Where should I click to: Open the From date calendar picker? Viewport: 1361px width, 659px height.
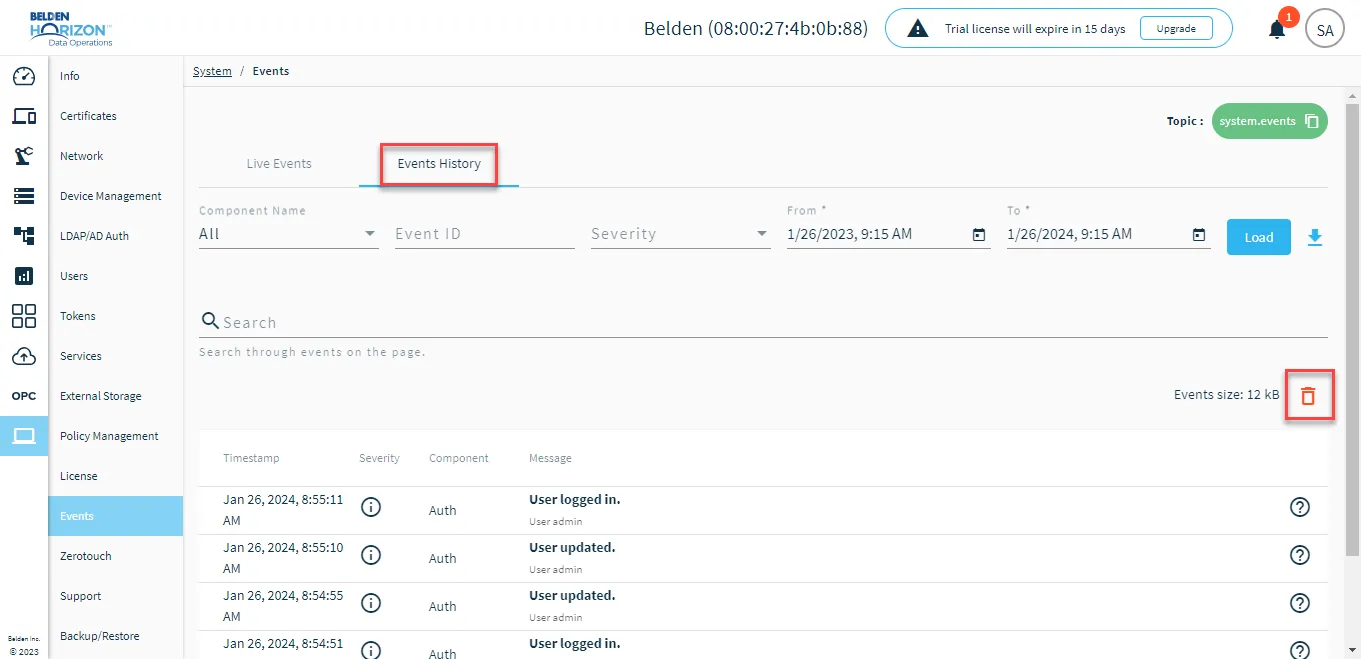979,235
